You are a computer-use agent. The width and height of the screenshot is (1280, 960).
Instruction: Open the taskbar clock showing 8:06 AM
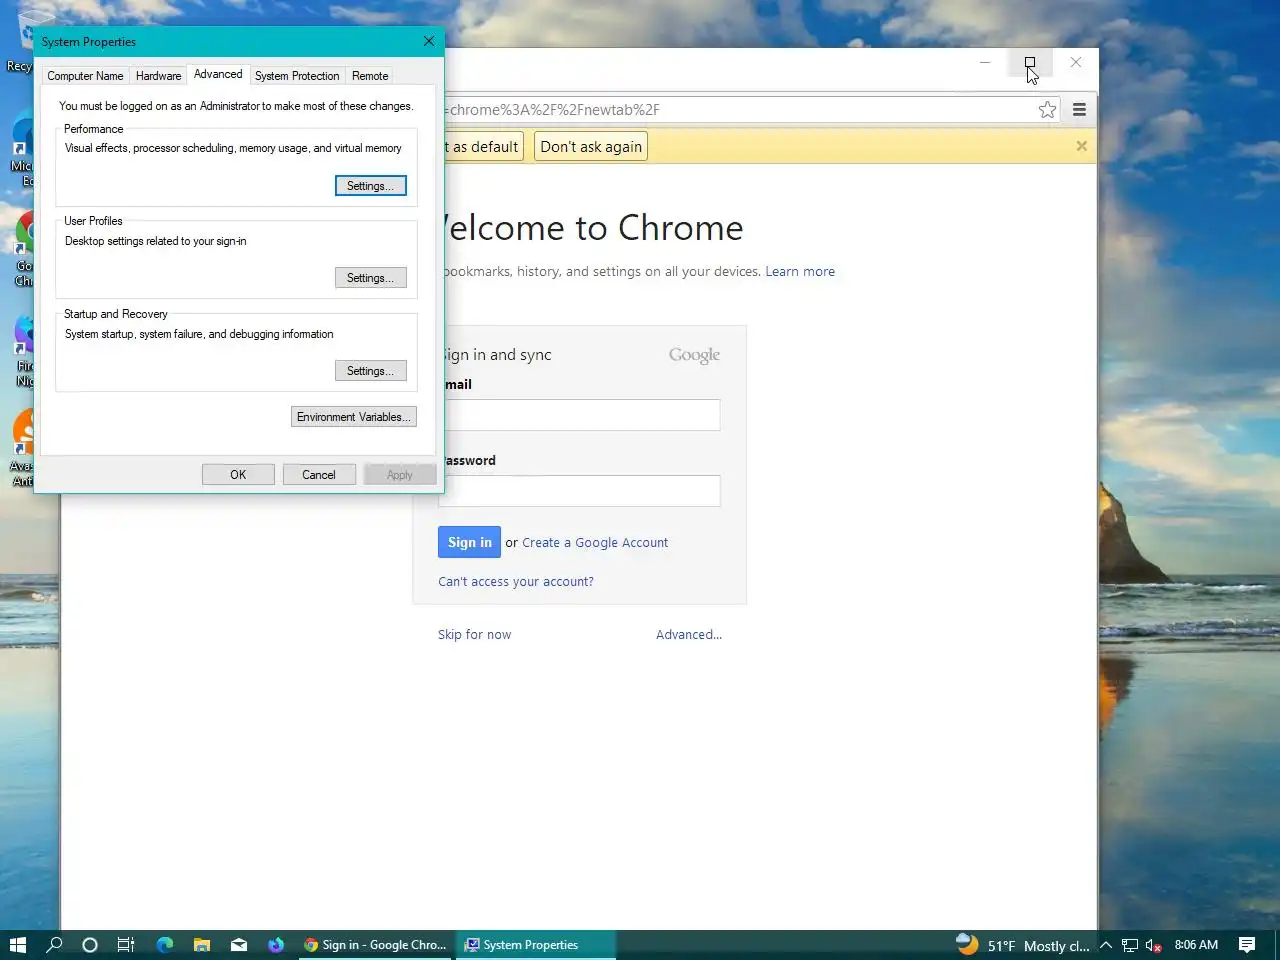[x=1196, y=945]
